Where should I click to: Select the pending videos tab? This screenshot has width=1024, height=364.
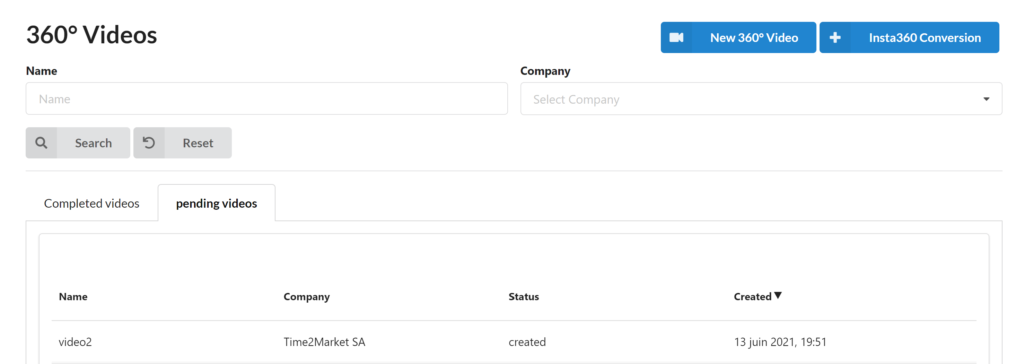216,203
